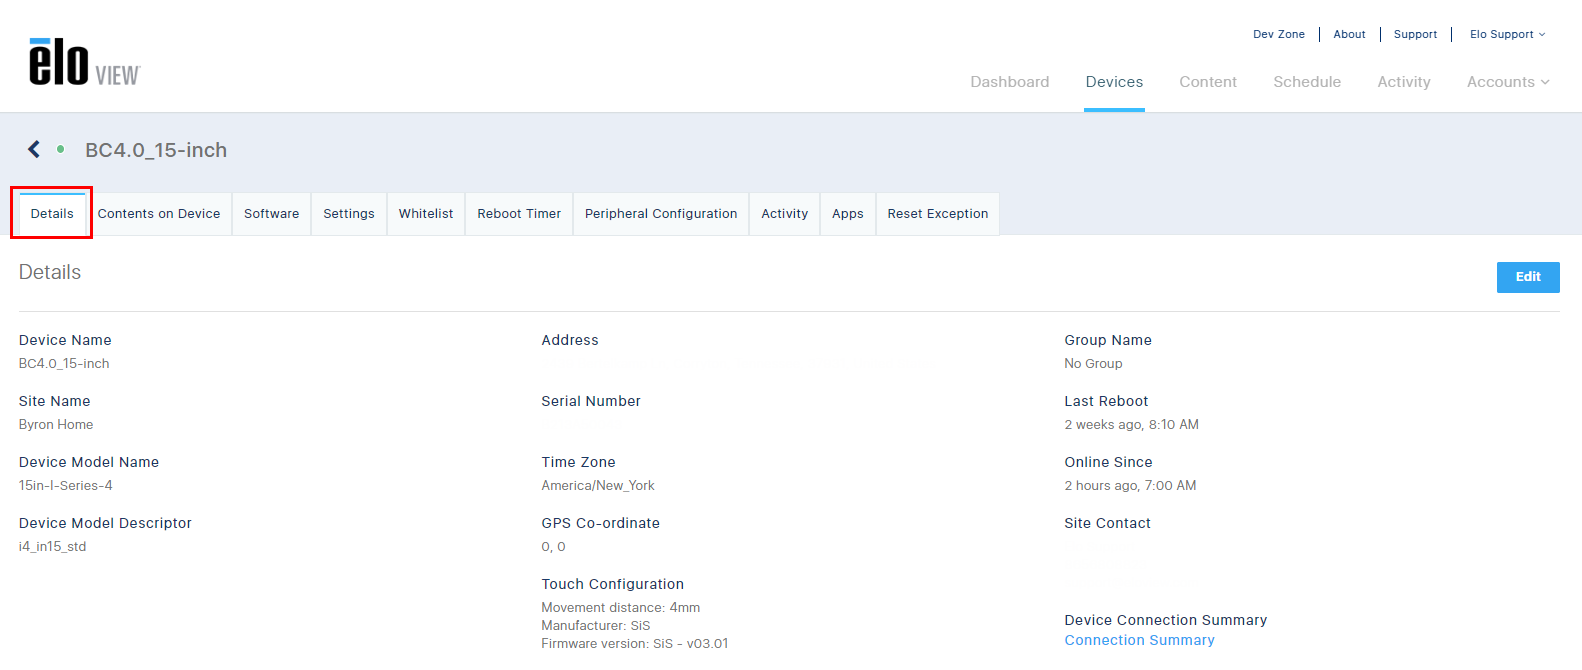Click the Online Since value 2 hours ago
1582x670 pixels.
1130,486
